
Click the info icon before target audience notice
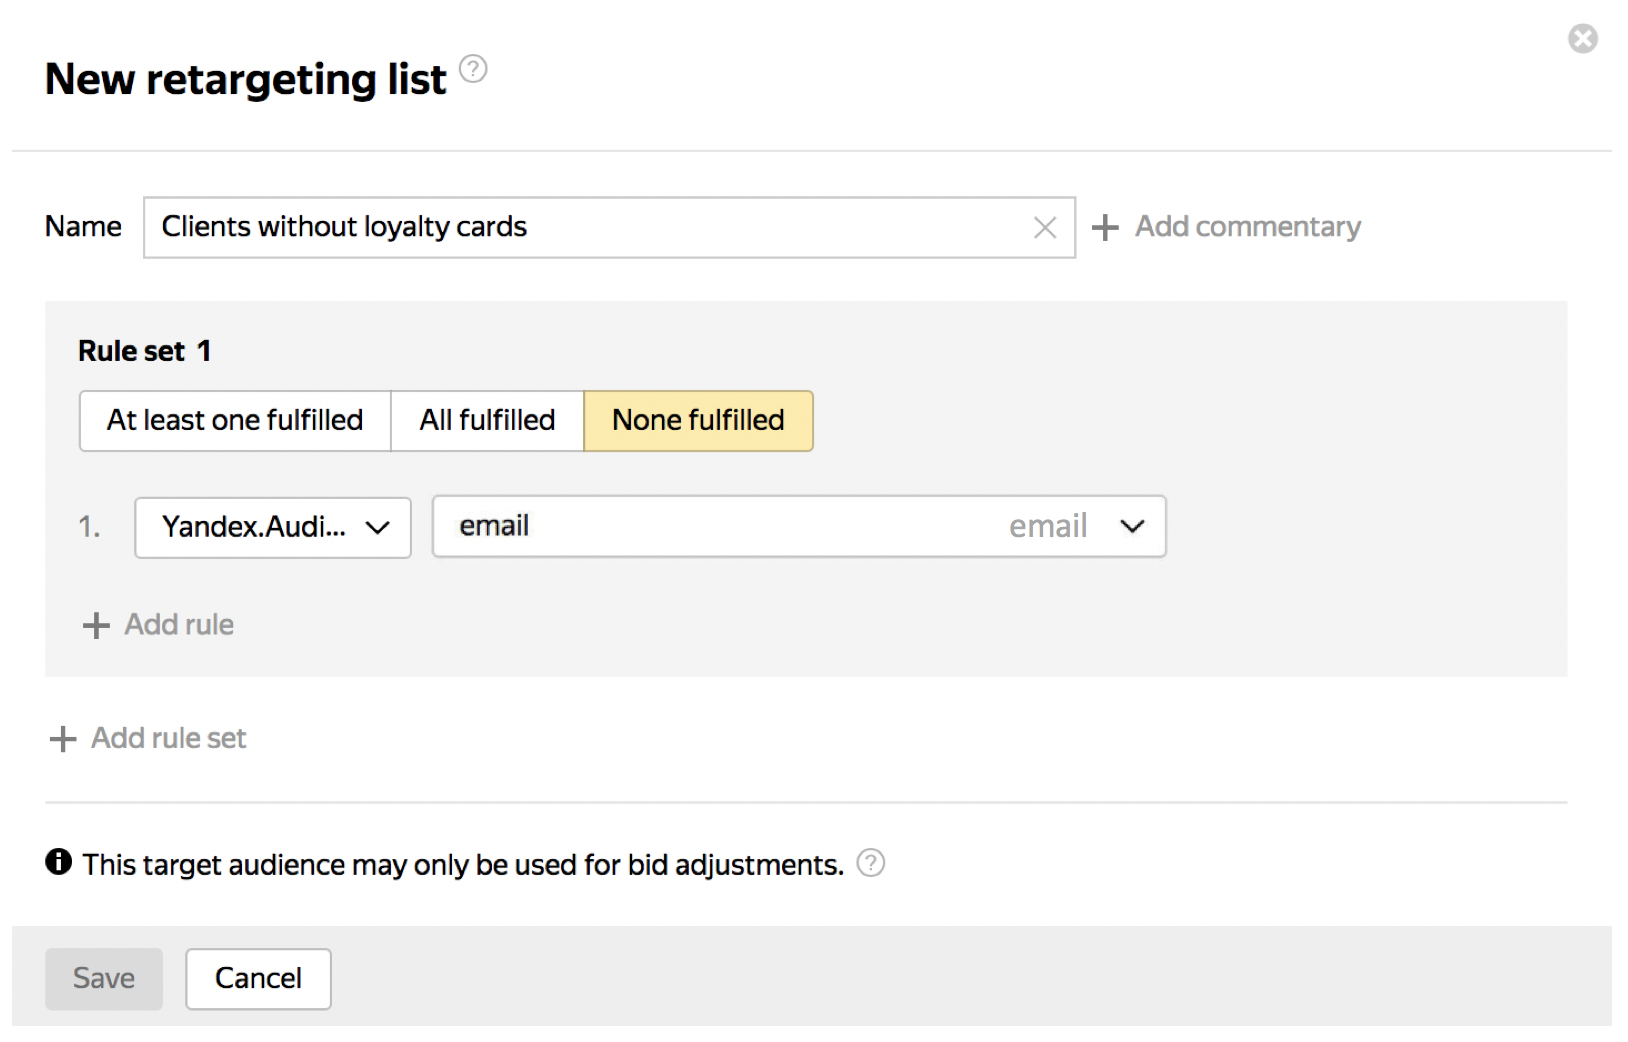[x=59, y=862]
